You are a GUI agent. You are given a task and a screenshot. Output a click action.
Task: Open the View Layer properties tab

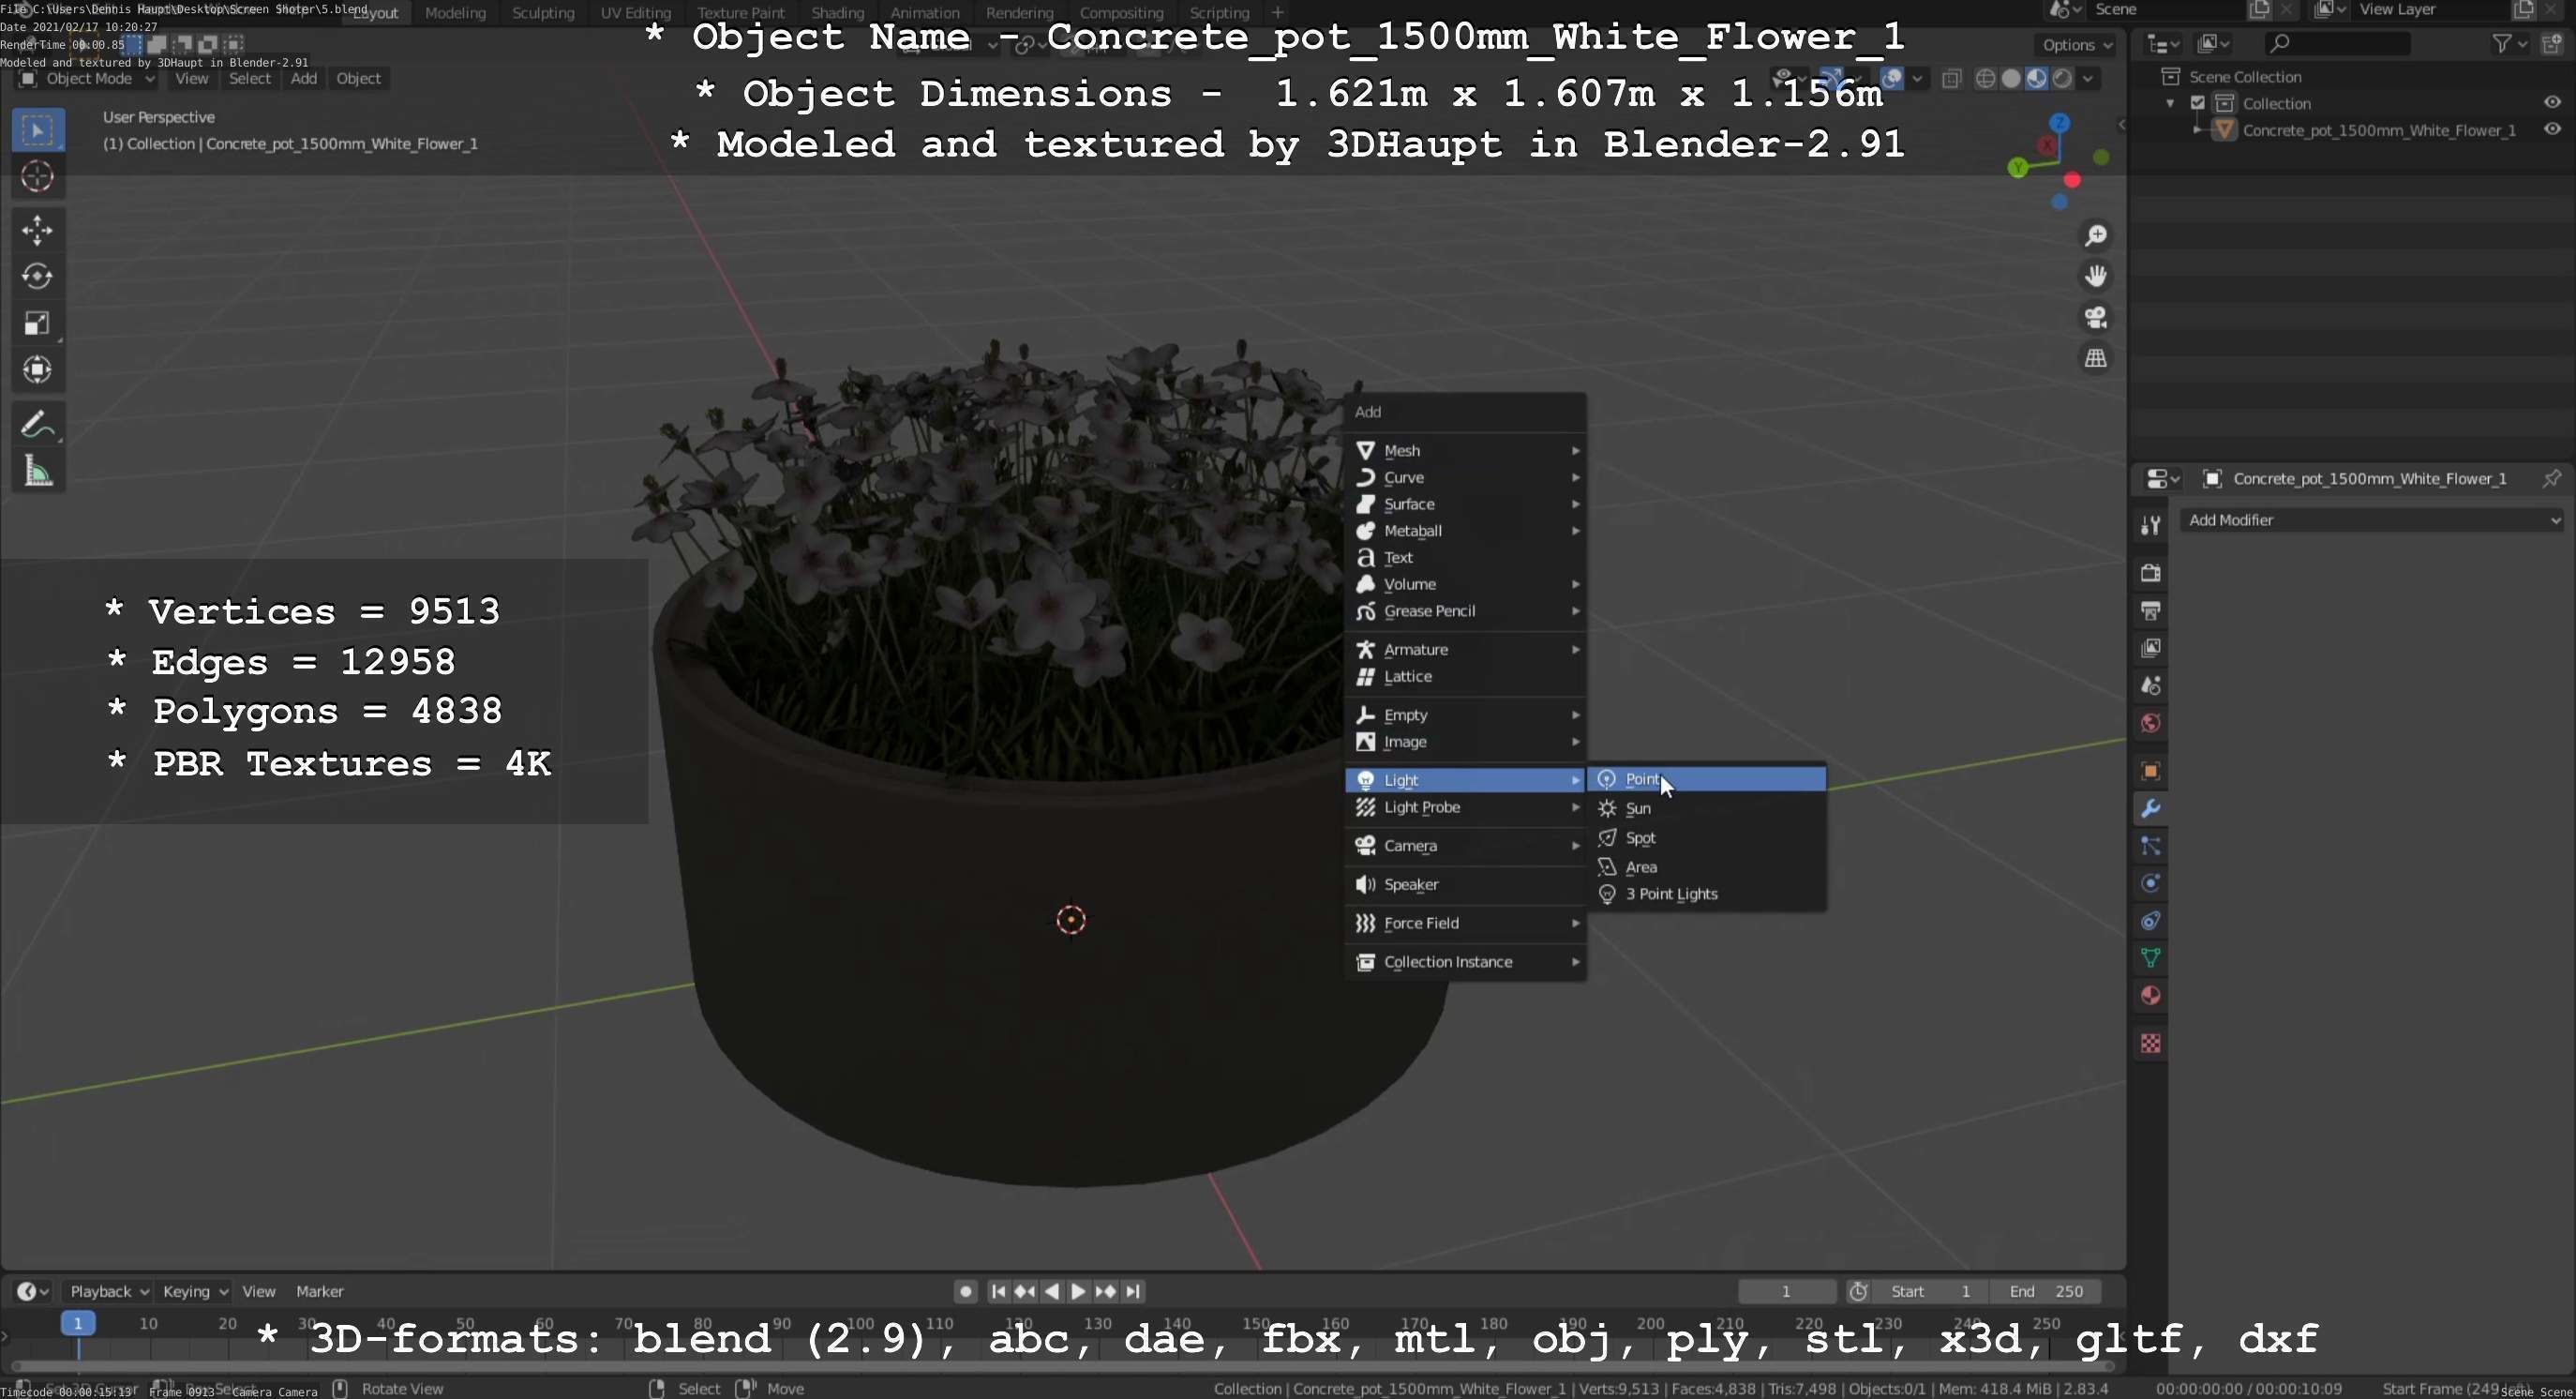[2150, 648]
